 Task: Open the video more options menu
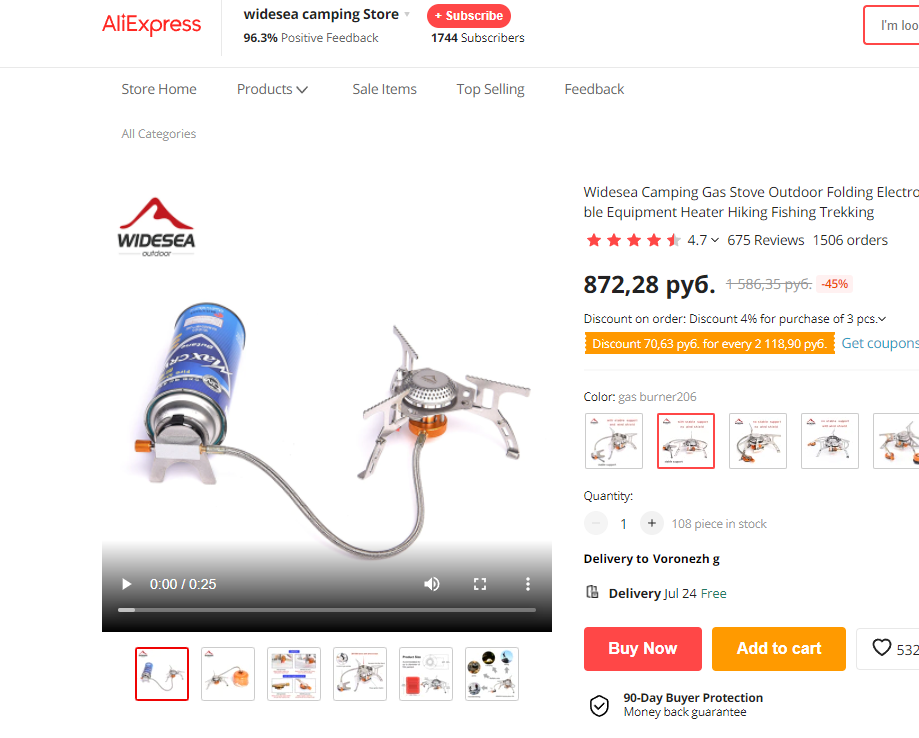coord(528,584)
